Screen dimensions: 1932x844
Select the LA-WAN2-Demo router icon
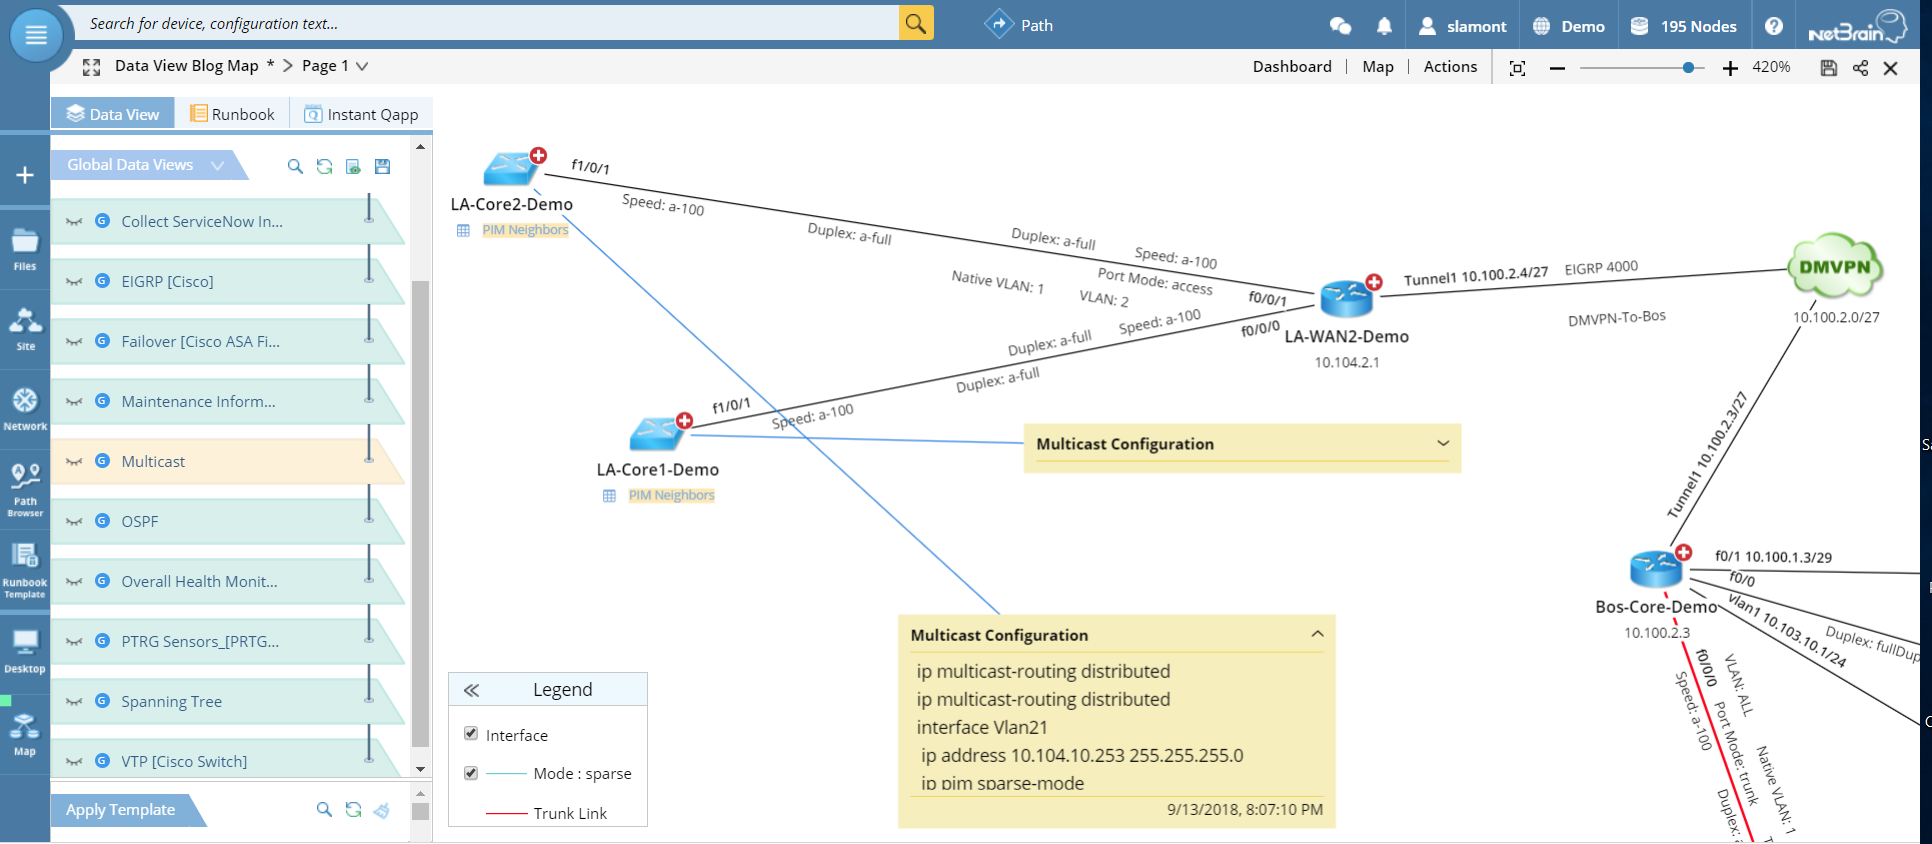coord(1346,300)
